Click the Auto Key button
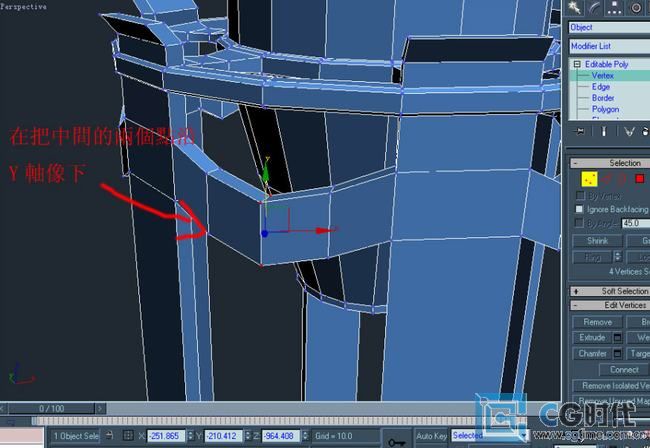This screenshot has height=448, width=650. pos(432,436)
